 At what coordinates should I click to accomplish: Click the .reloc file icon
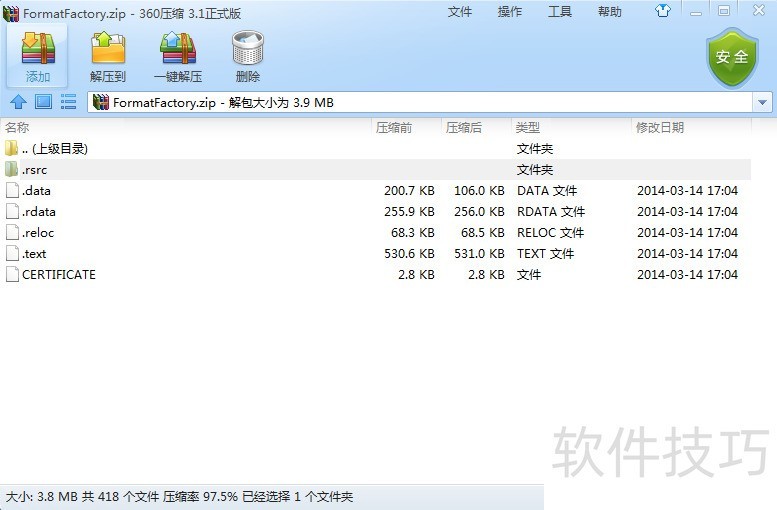click(12, 232)
